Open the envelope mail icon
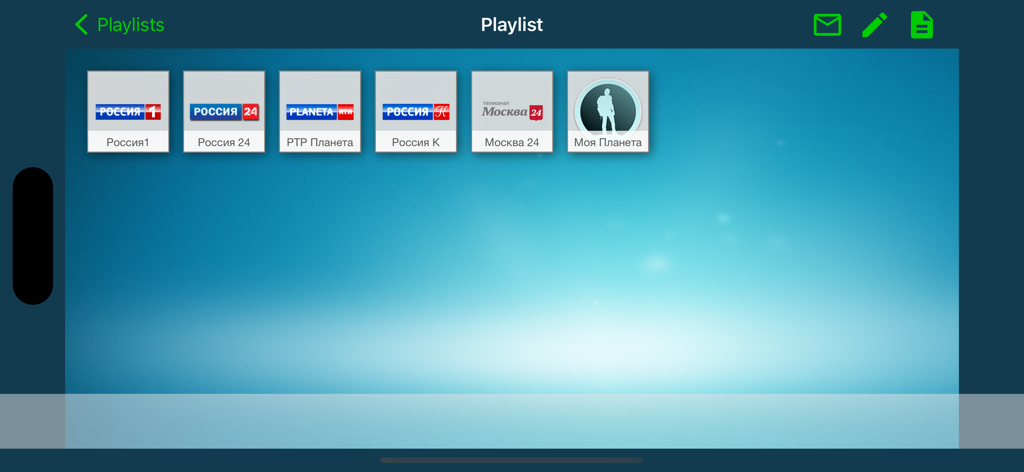The width and height of the screenshot is (1024, 472). tap(827, 25)
